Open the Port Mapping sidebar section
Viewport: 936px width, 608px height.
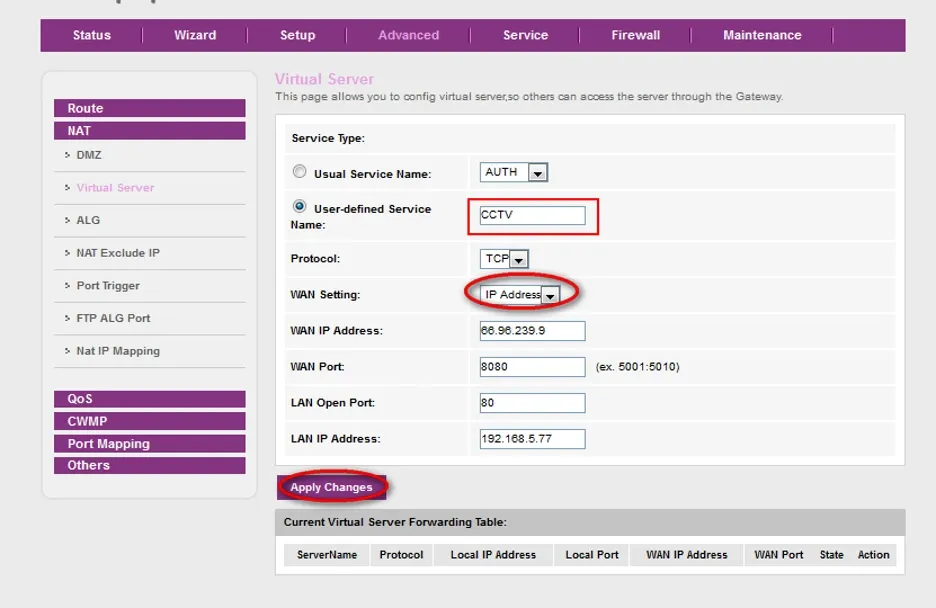(149, 444)
